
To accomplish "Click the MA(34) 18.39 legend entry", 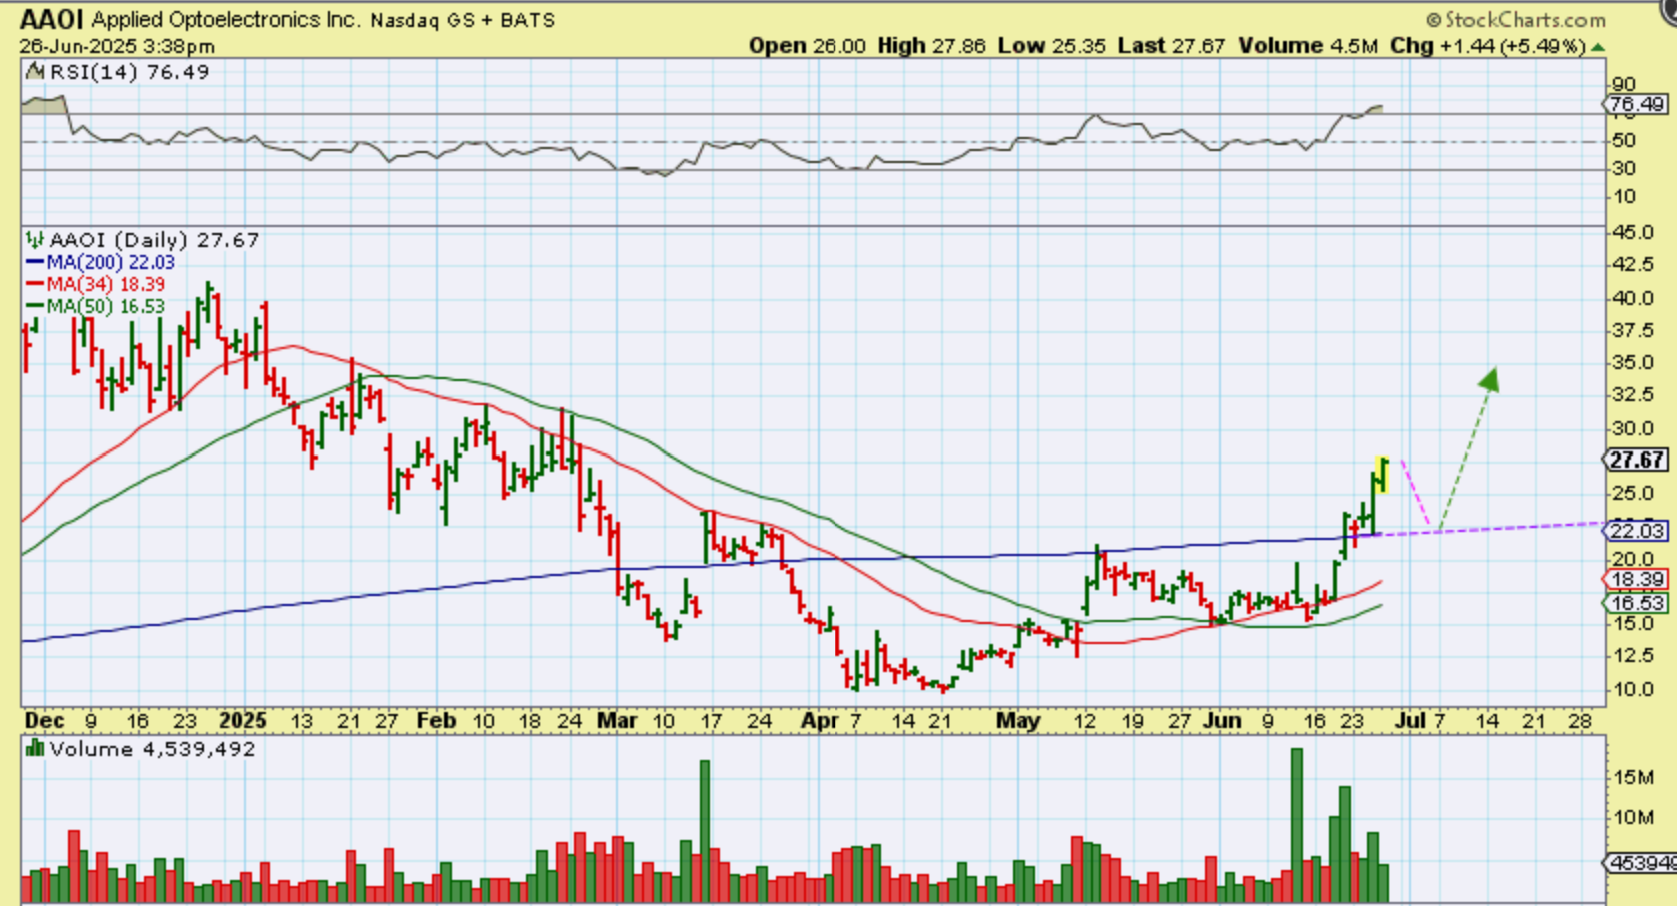I will (96, 284).
